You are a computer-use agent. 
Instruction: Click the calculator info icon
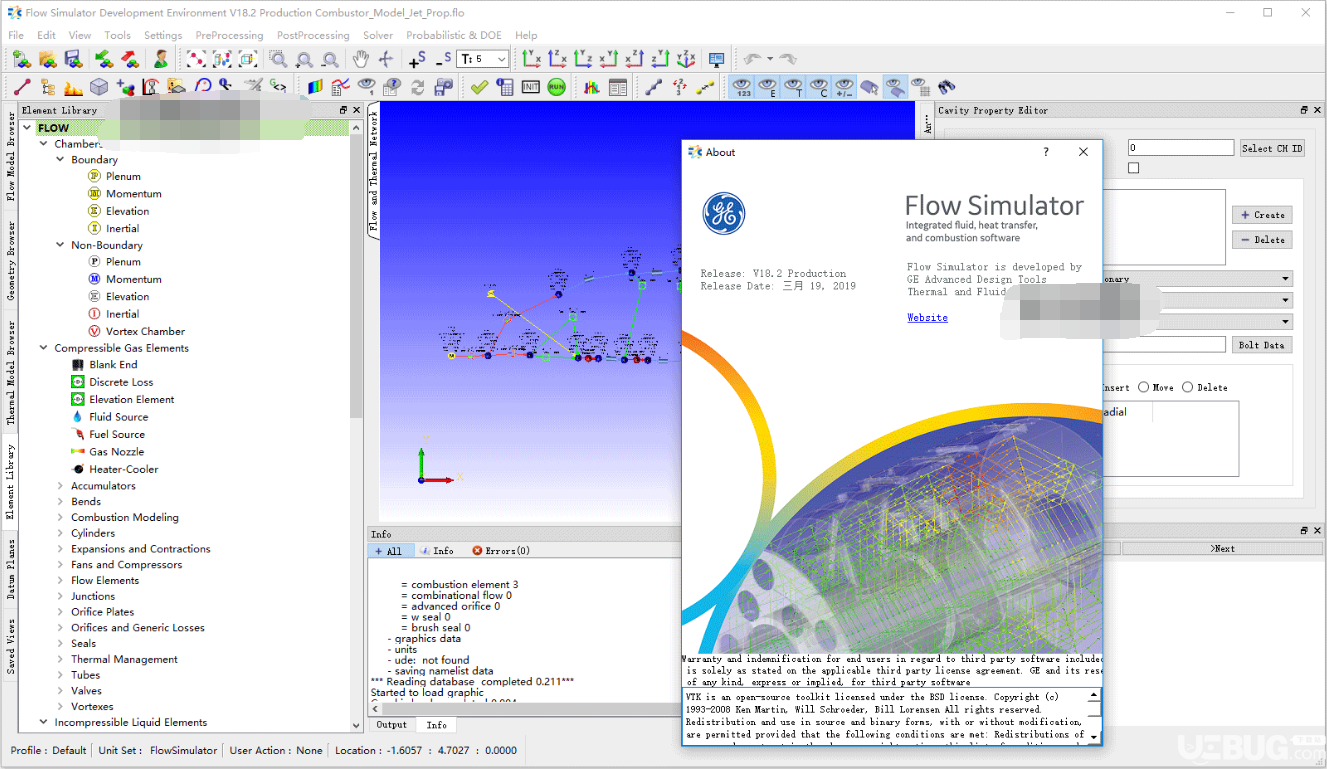pyautogui.click(x=504, y=87)
